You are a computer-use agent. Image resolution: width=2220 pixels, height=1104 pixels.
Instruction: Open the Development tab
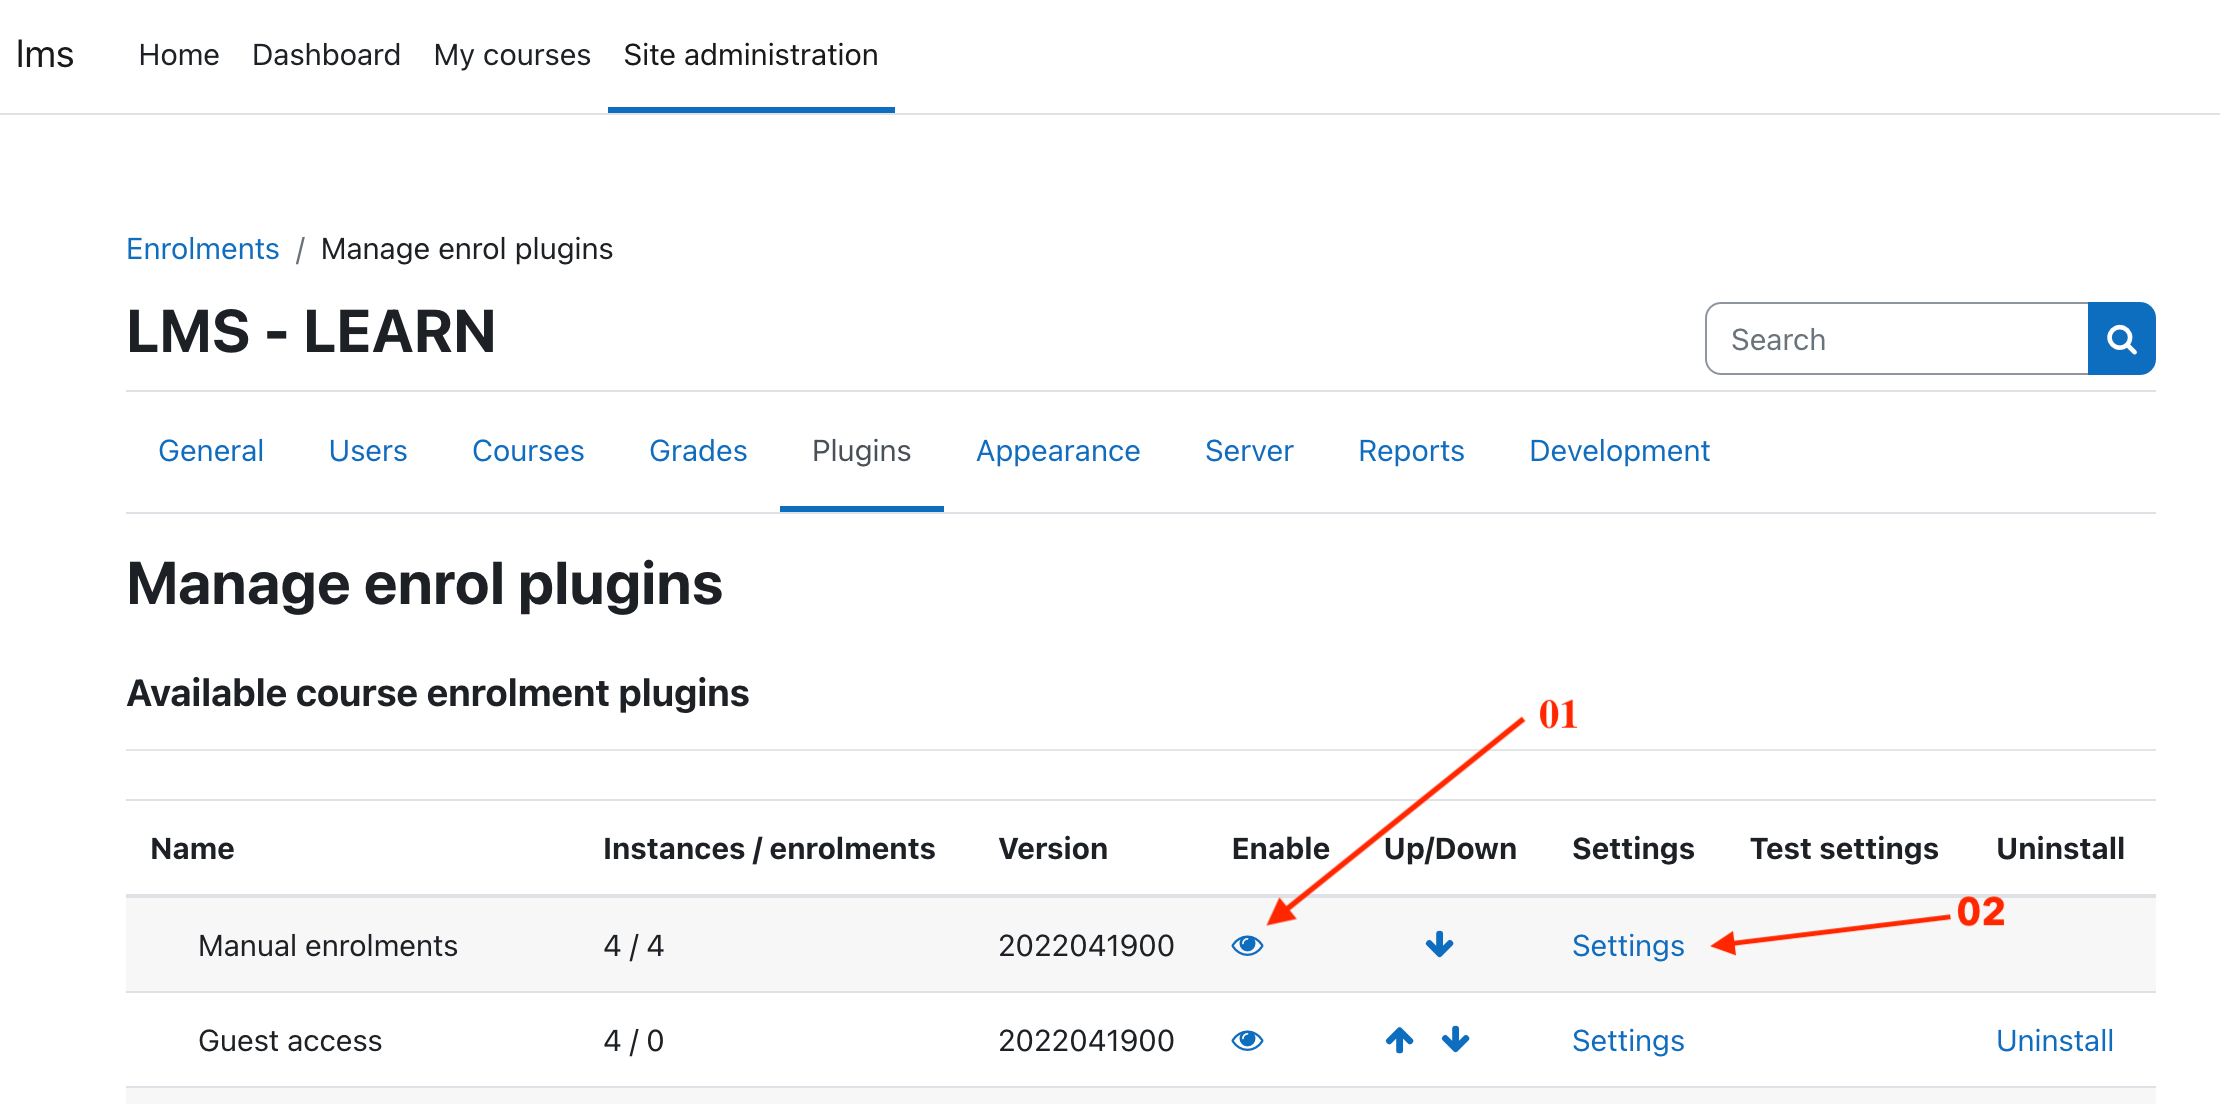pos(1619,451)
